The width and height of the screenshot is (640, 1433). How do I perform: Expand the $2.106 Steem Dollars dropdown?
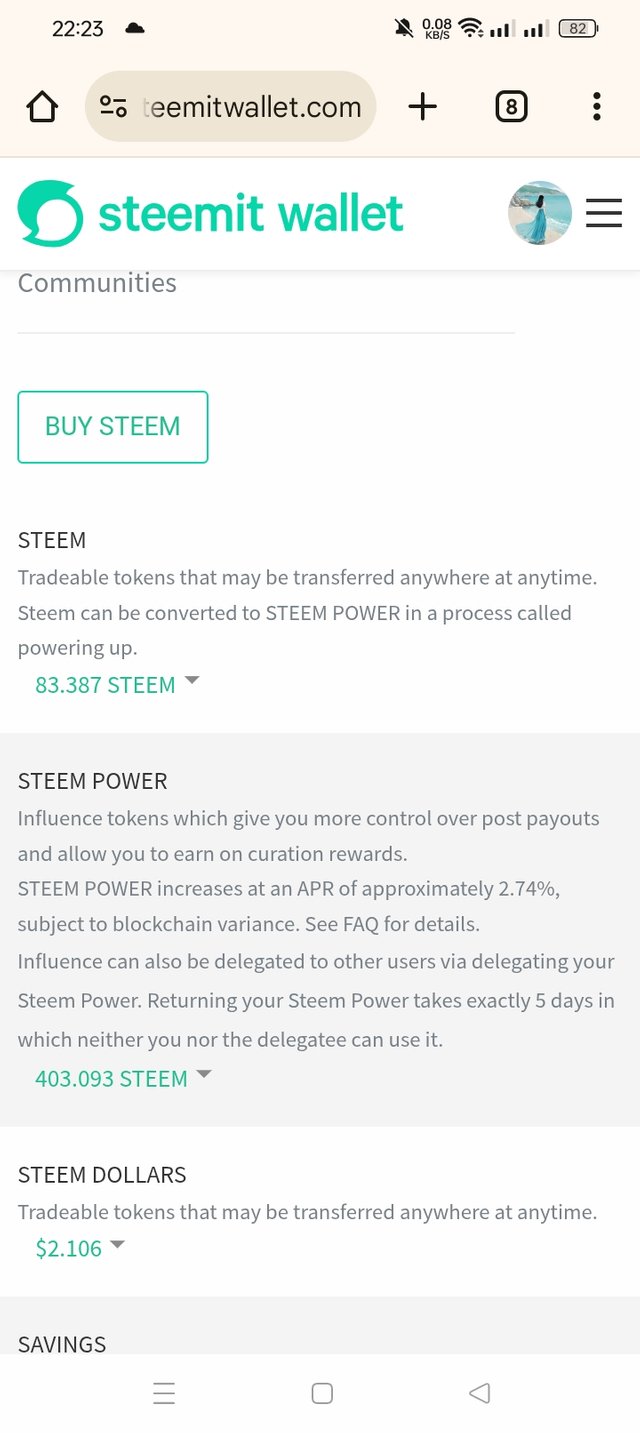[x=80, y=1248]
